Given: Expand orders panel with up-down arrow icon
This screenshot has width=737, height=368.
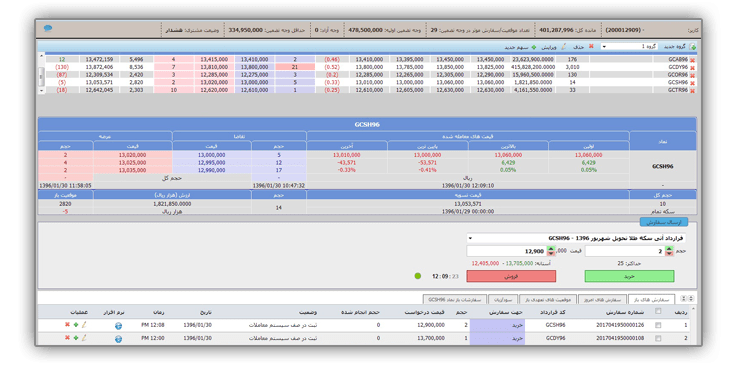Looking at the screenshot, I should click(690, 298).
